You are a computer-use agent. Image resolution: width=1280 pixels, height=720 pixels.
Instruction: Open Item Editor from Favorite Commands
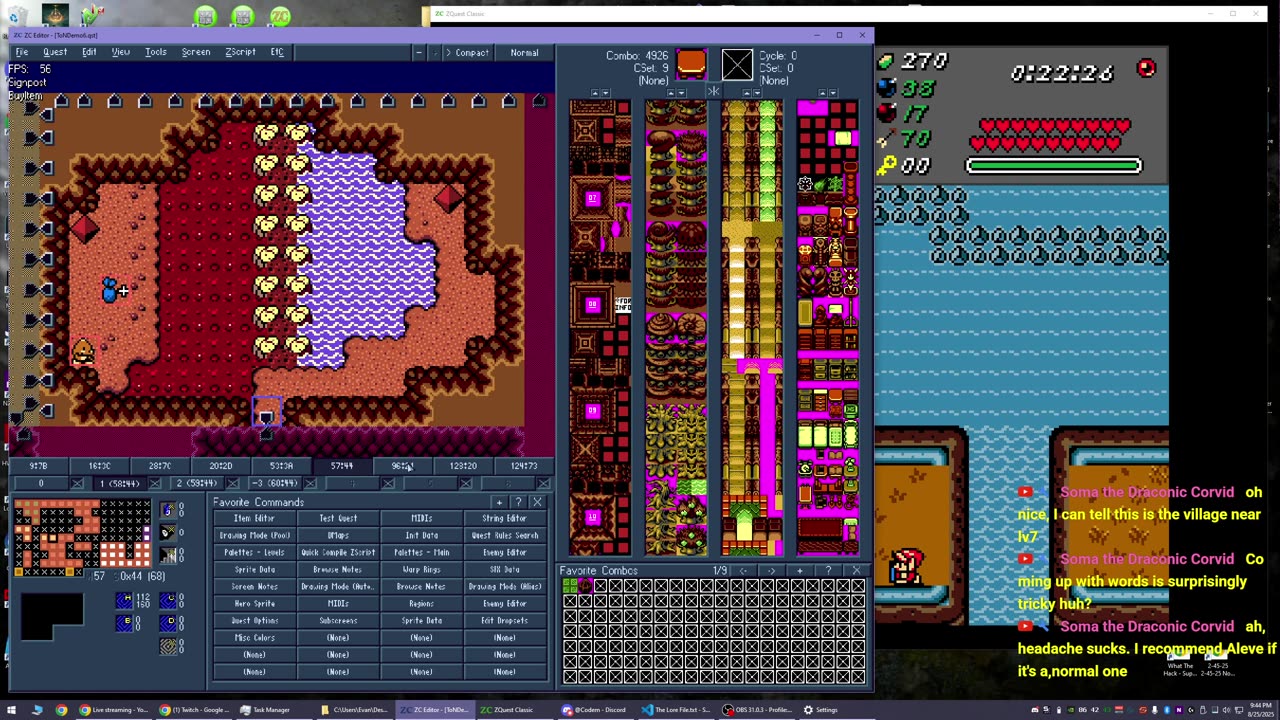click(254, 518)
